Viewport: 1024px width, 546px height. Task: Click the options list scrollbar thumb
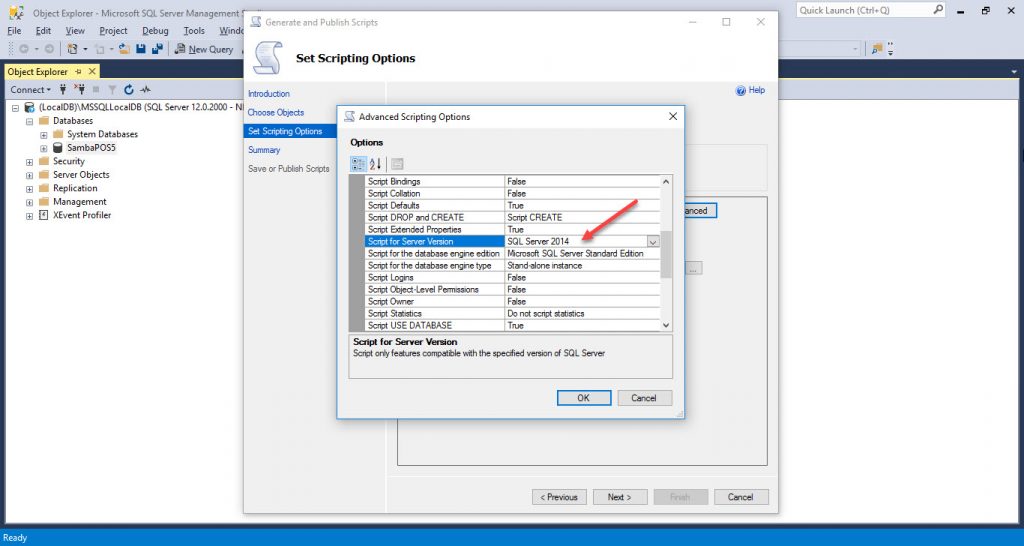coord(666,254)
